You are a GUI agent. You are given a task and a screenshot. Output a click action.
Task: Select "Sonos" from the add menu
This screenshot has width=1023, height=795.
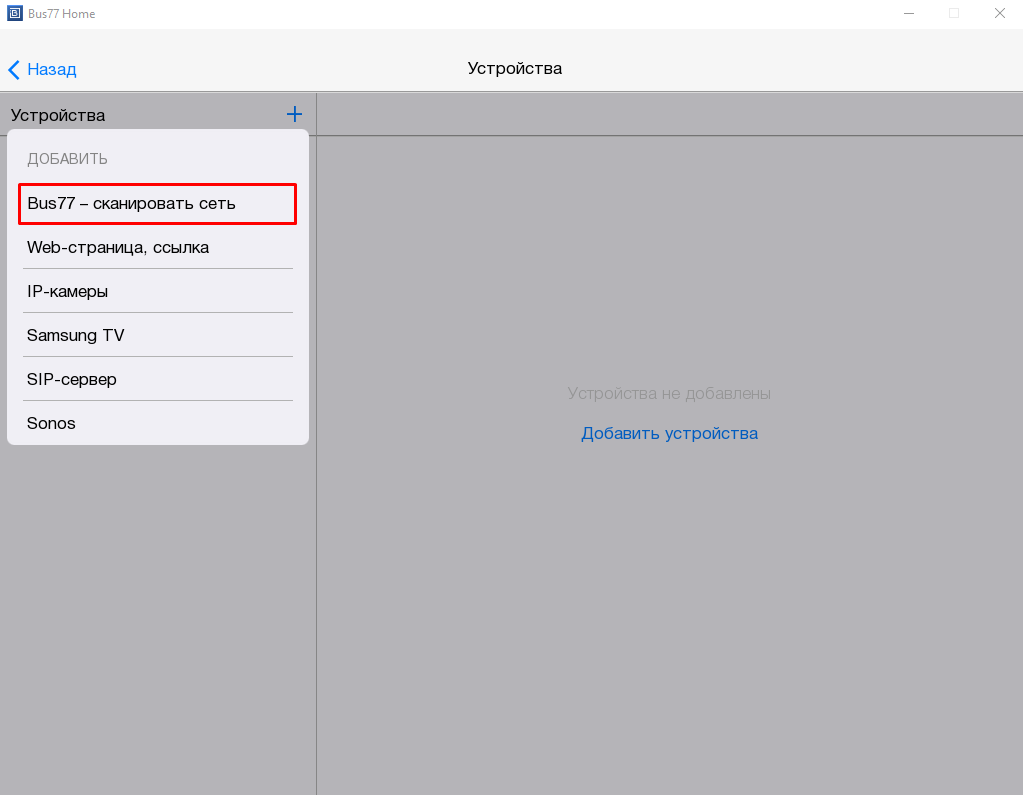point(51,423)
